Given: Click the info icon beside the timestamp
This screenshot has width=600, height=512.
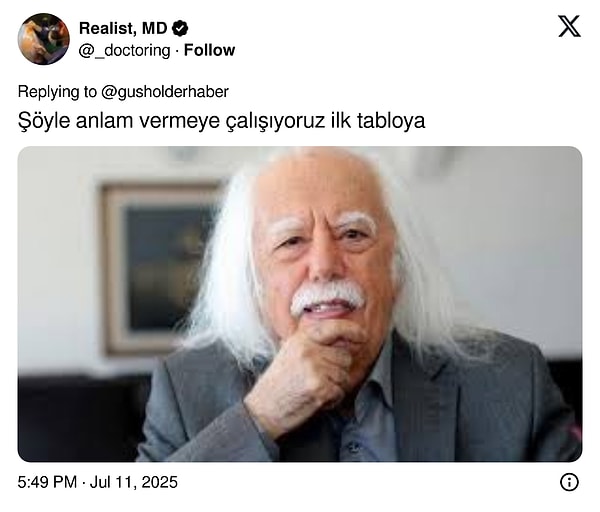Looking at the screenshot, I should 569,482.
